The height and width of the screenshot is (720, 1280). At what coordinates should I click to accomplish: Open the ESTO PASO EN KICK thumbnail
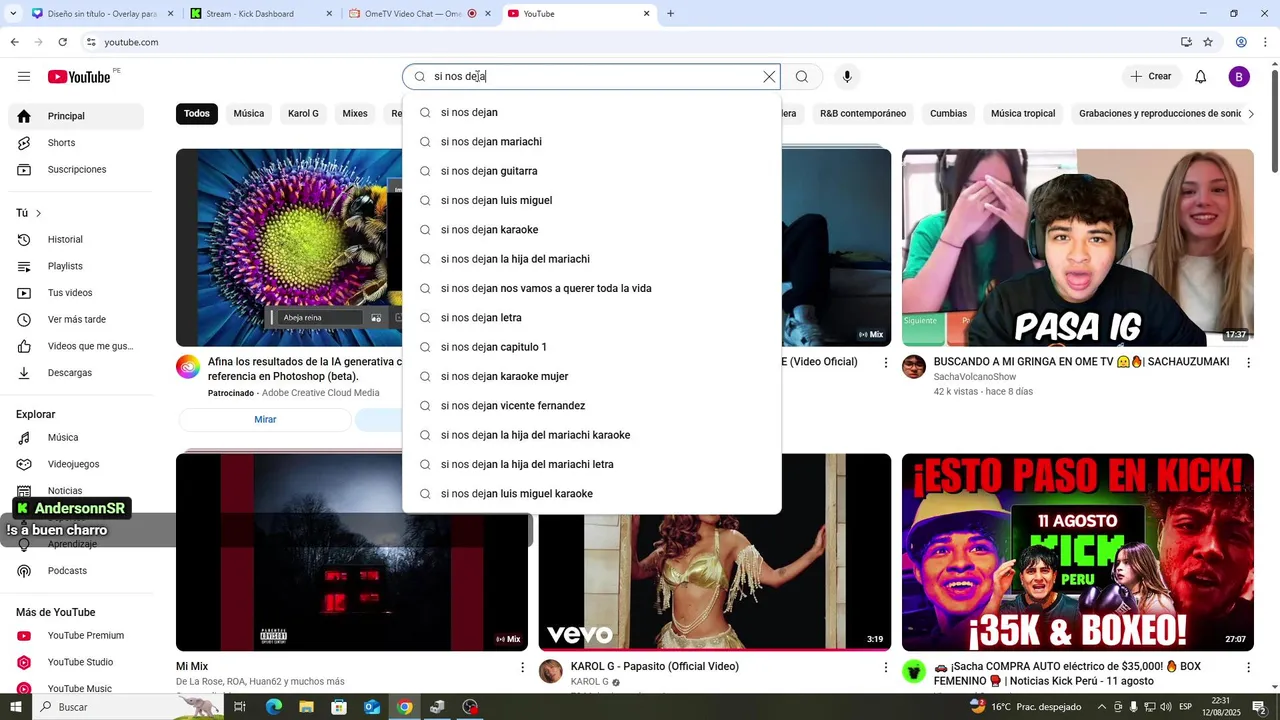(x=1077, y=552)
